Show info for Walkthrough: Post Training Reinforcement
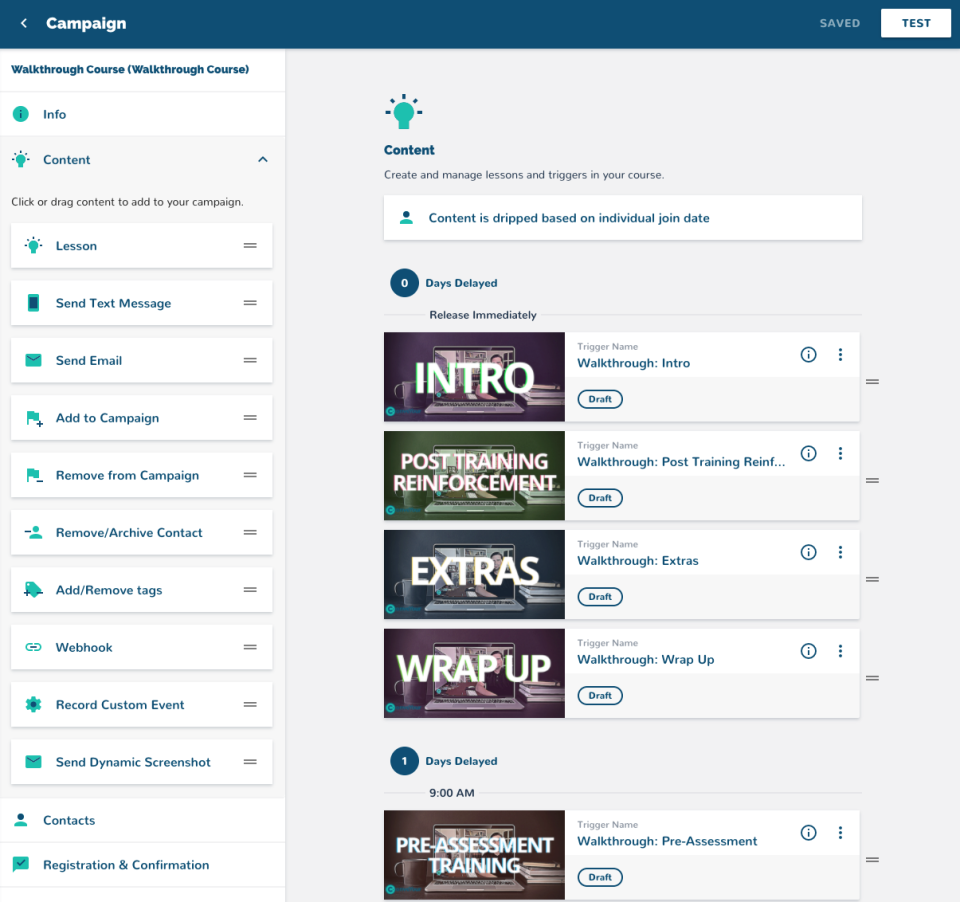 (x=808, y=453)
